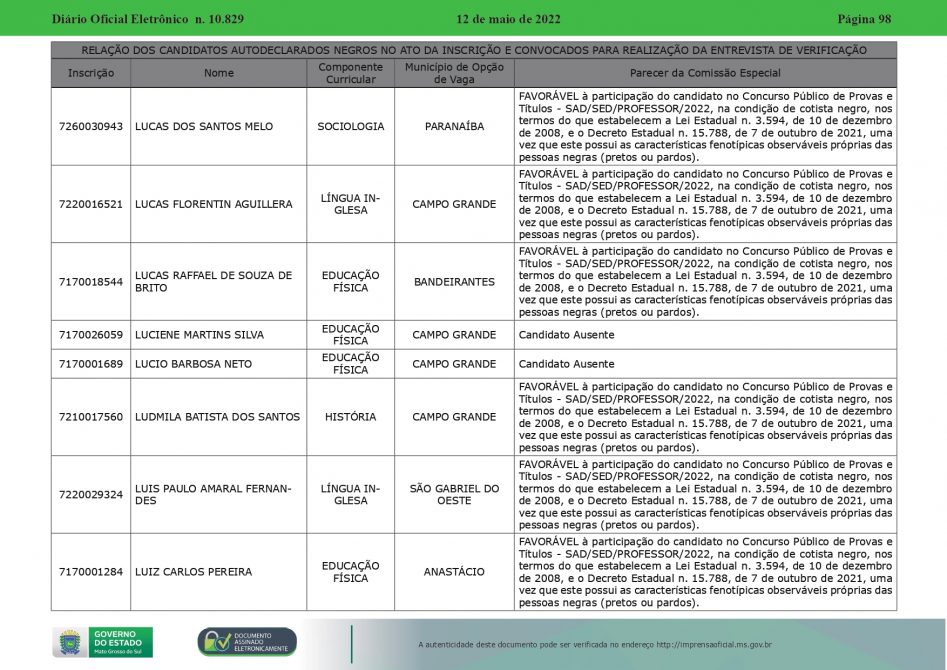The width and height of the screenshot is (947, 670).
Task: Click Candidato Ausente for Lucio Barbosa Neto
Action: pyautogui.click(x=566, y=364)
